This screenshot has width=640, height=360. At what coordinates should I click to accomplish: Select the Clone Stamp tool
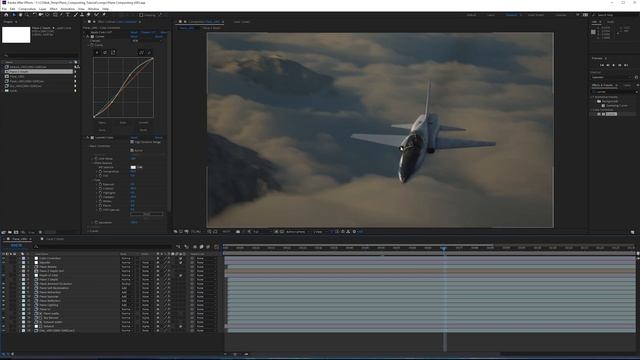(x=82, y=15)
